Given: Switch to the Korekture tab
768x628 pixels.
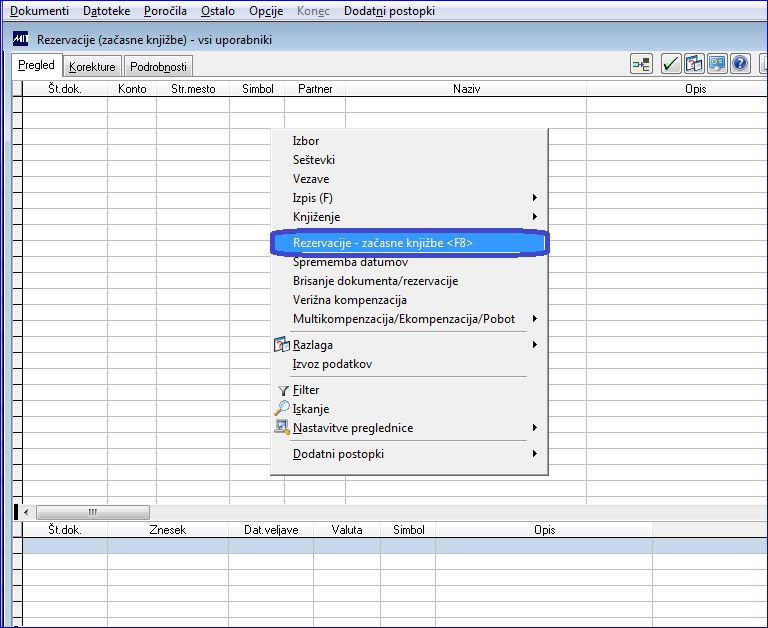Looking at the screenshot, I should [92, 67].
